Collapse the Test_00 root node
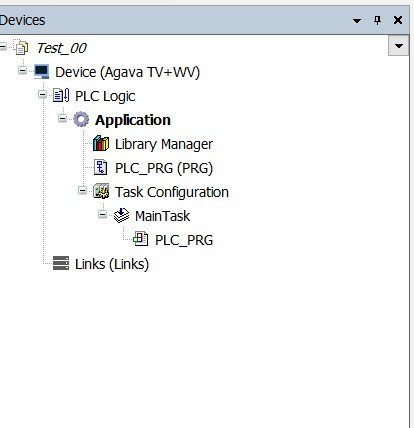Viewport: 414px width, 428px height. click(3, 47)
